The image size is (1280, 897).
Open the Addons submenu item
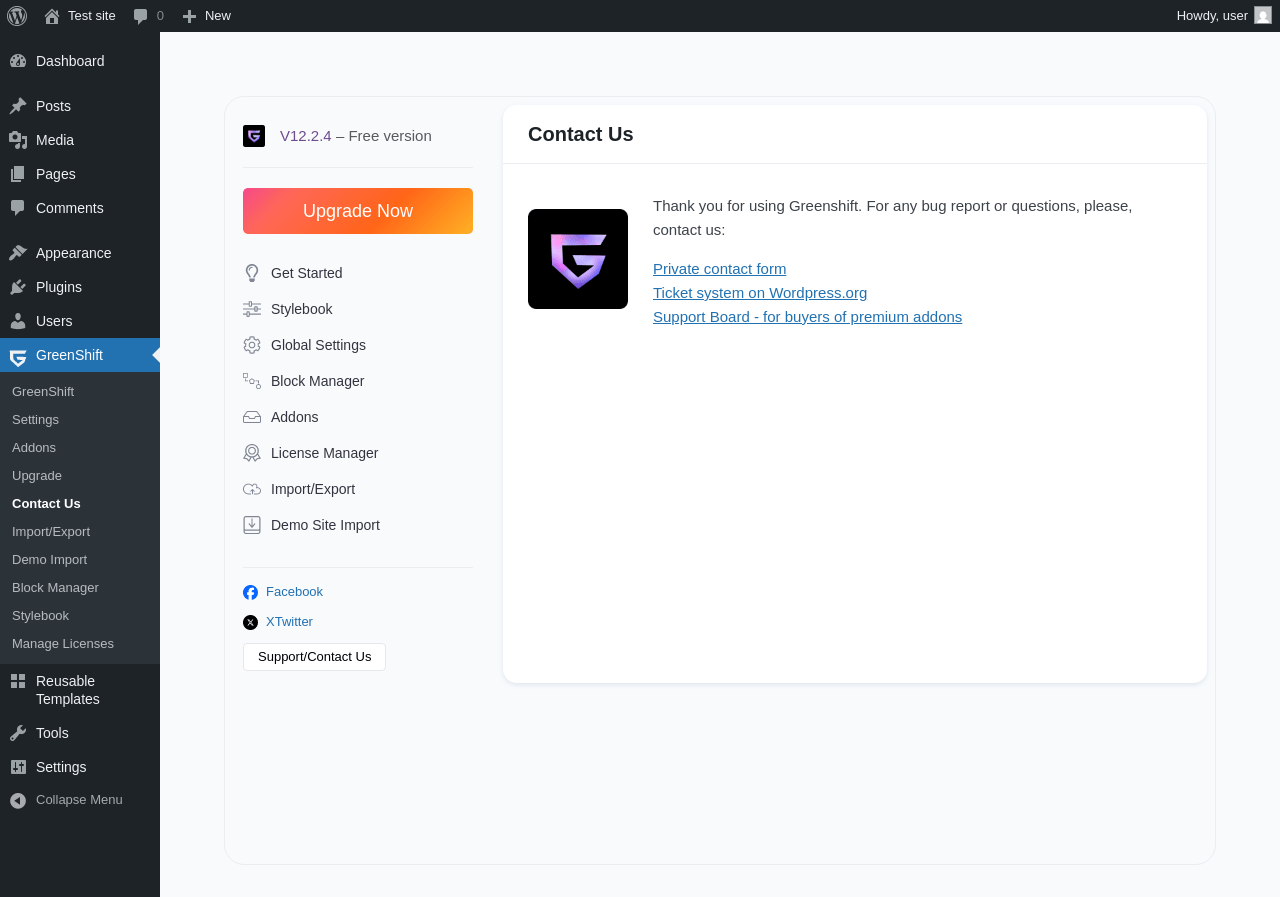tap(34, 447)
